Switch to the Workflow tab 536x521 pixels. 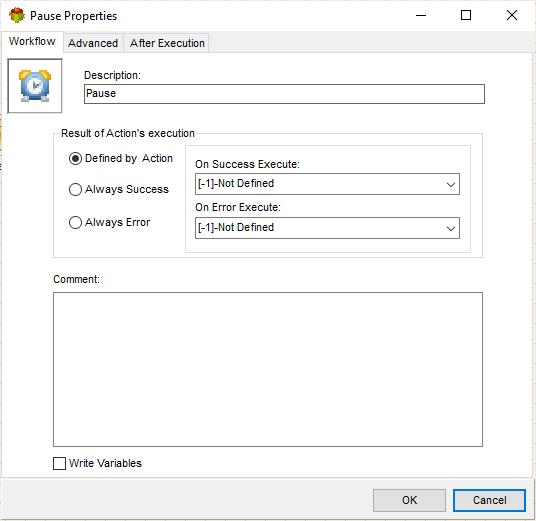[32, 41]
